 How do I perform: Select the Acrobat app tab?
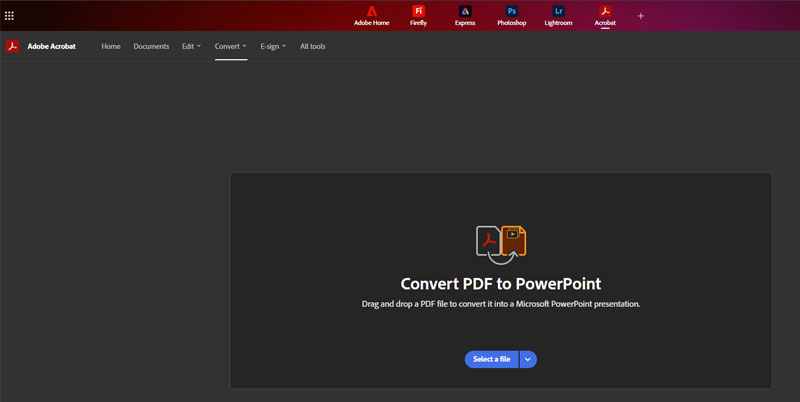click(x=605, y=16)
